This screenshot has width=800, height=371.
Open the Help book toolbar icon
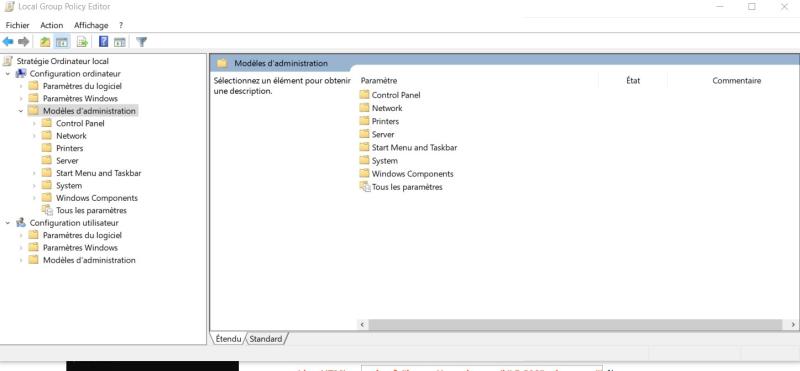point(104,42)
